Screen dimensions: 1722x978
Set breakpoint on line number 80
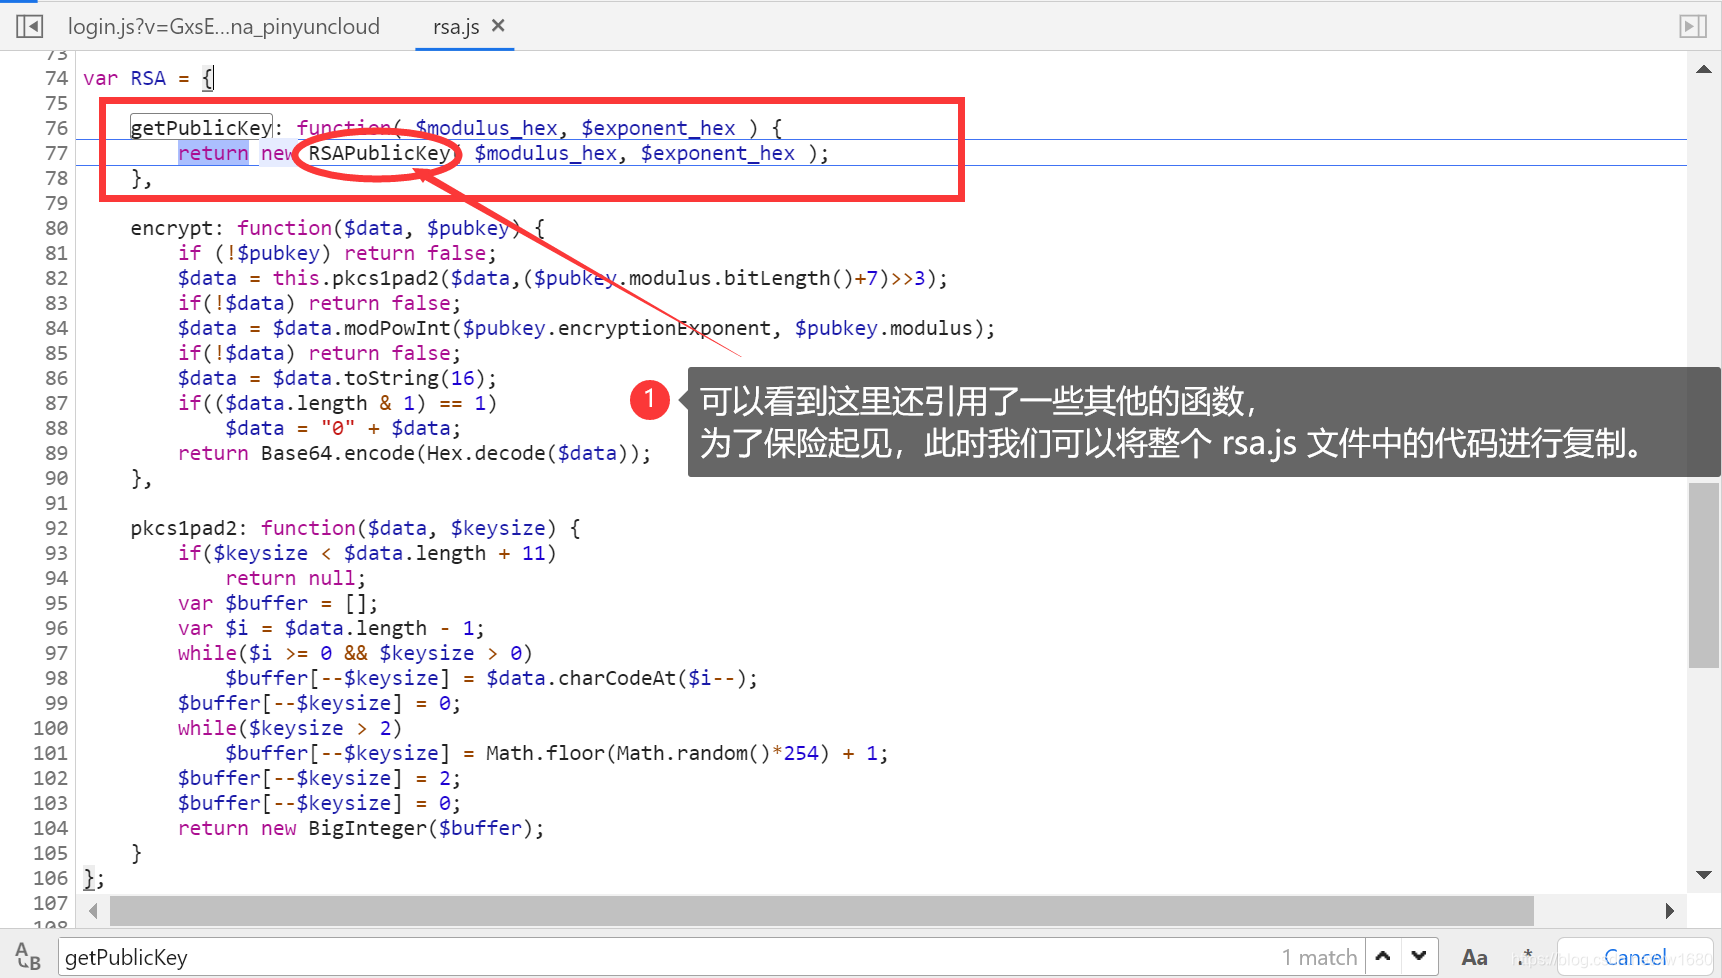click(56, 228)
